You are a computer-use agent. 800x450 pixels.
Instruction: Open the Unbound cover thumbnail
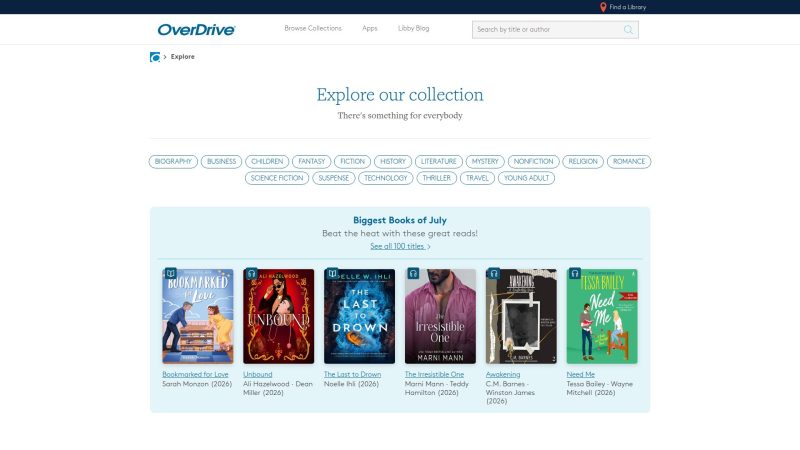(279, 316)
